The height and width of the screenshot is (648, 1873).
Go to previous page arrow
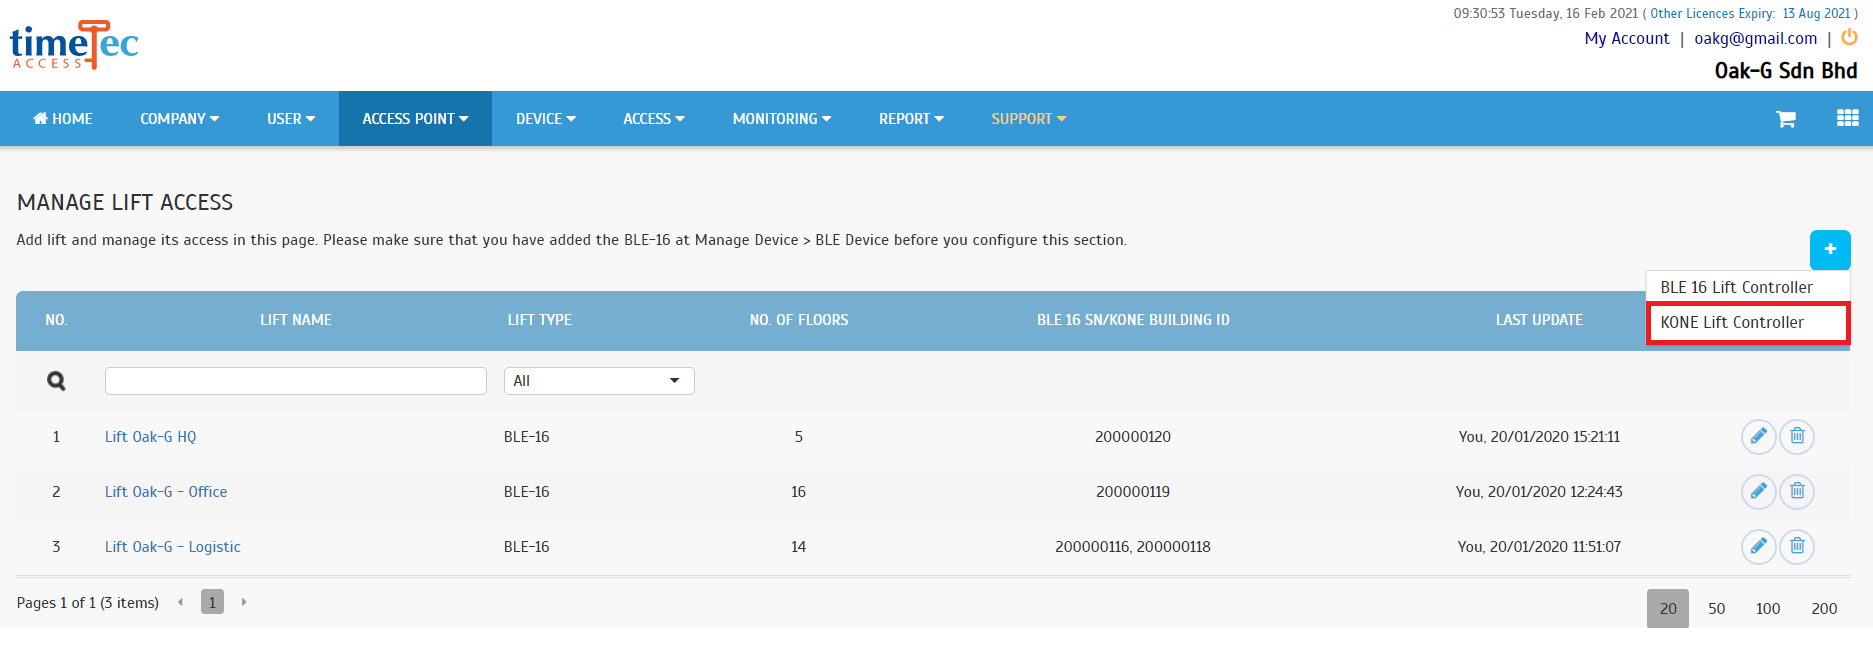180,602
